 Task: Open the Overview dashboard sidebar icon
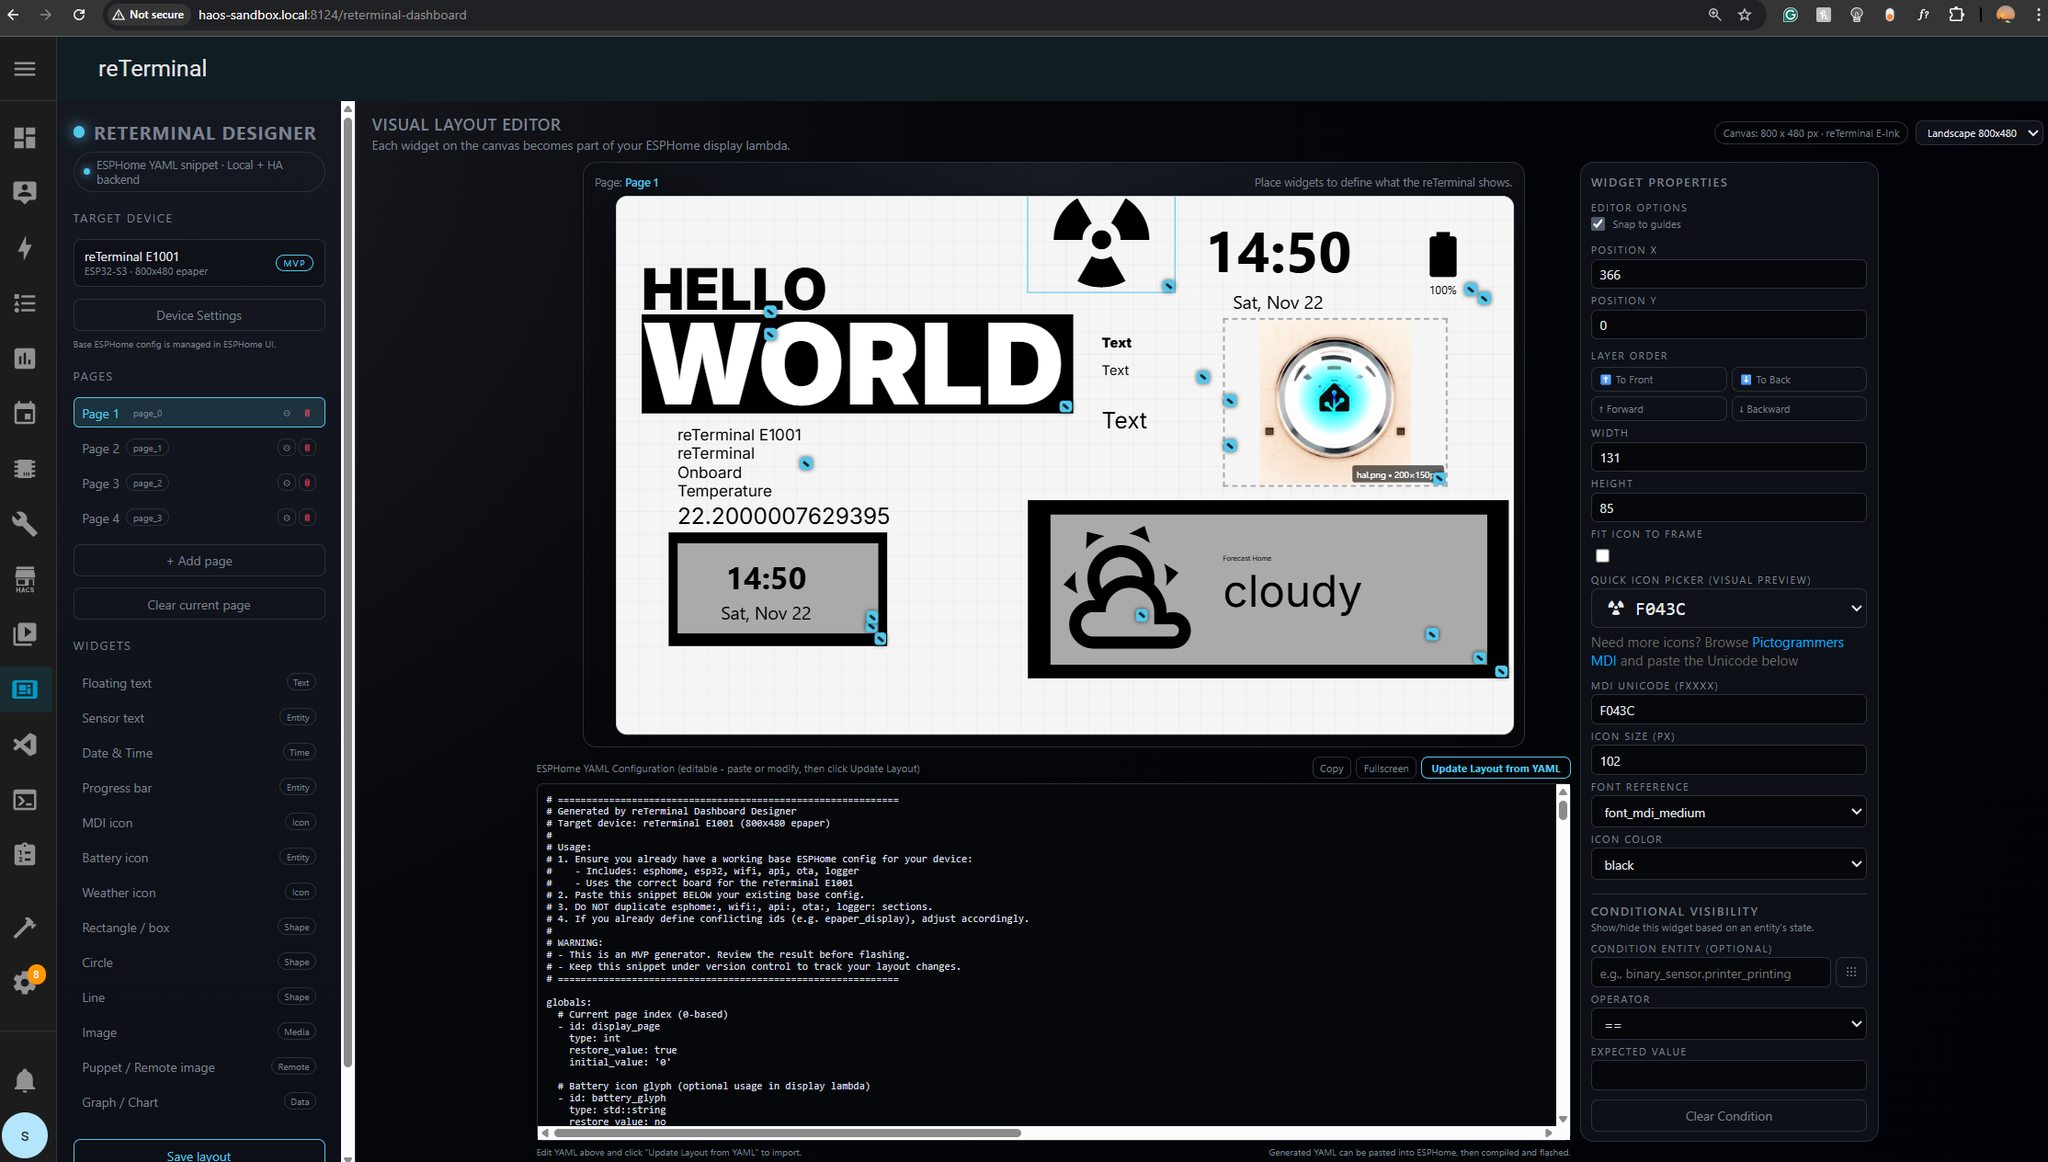click(25, 138)
